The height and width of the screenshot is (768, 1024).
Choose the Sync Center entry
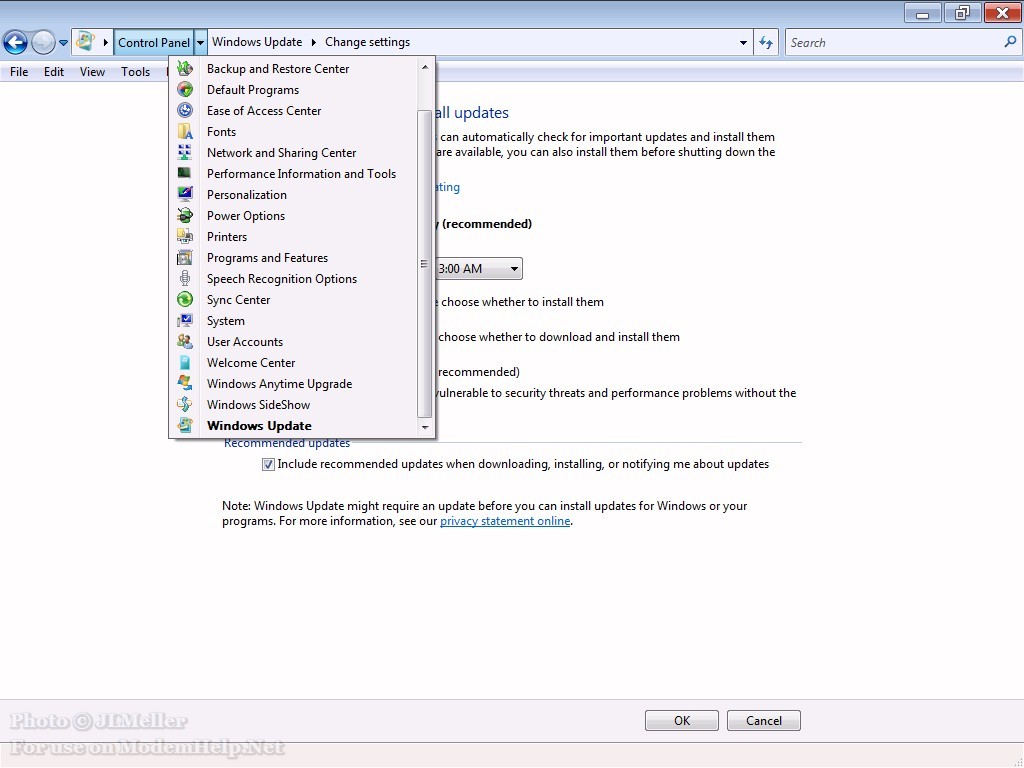(293, 299)
